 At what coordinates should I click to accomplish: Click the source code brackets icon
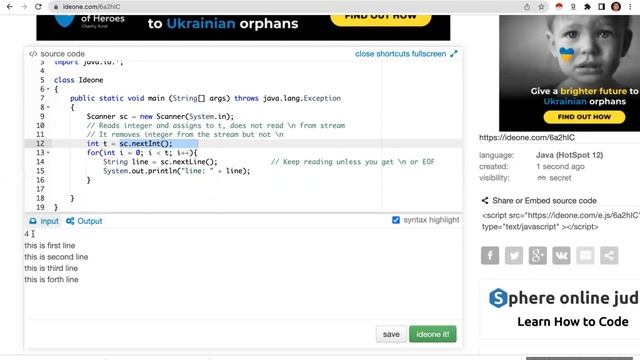[33, 54]
